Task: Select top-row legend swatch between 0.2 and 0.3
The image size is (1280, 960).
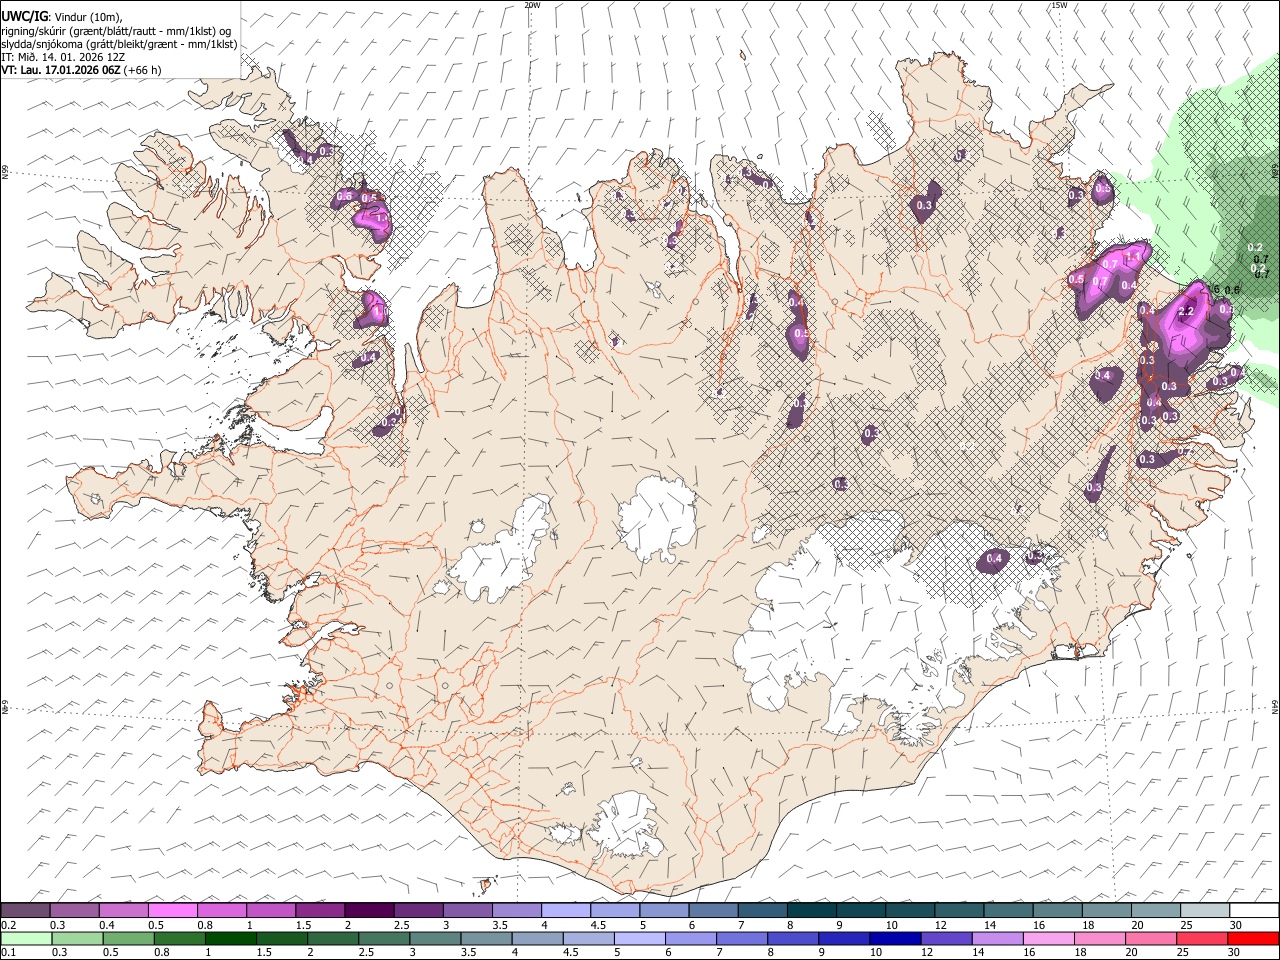Action: click(25, 911)
